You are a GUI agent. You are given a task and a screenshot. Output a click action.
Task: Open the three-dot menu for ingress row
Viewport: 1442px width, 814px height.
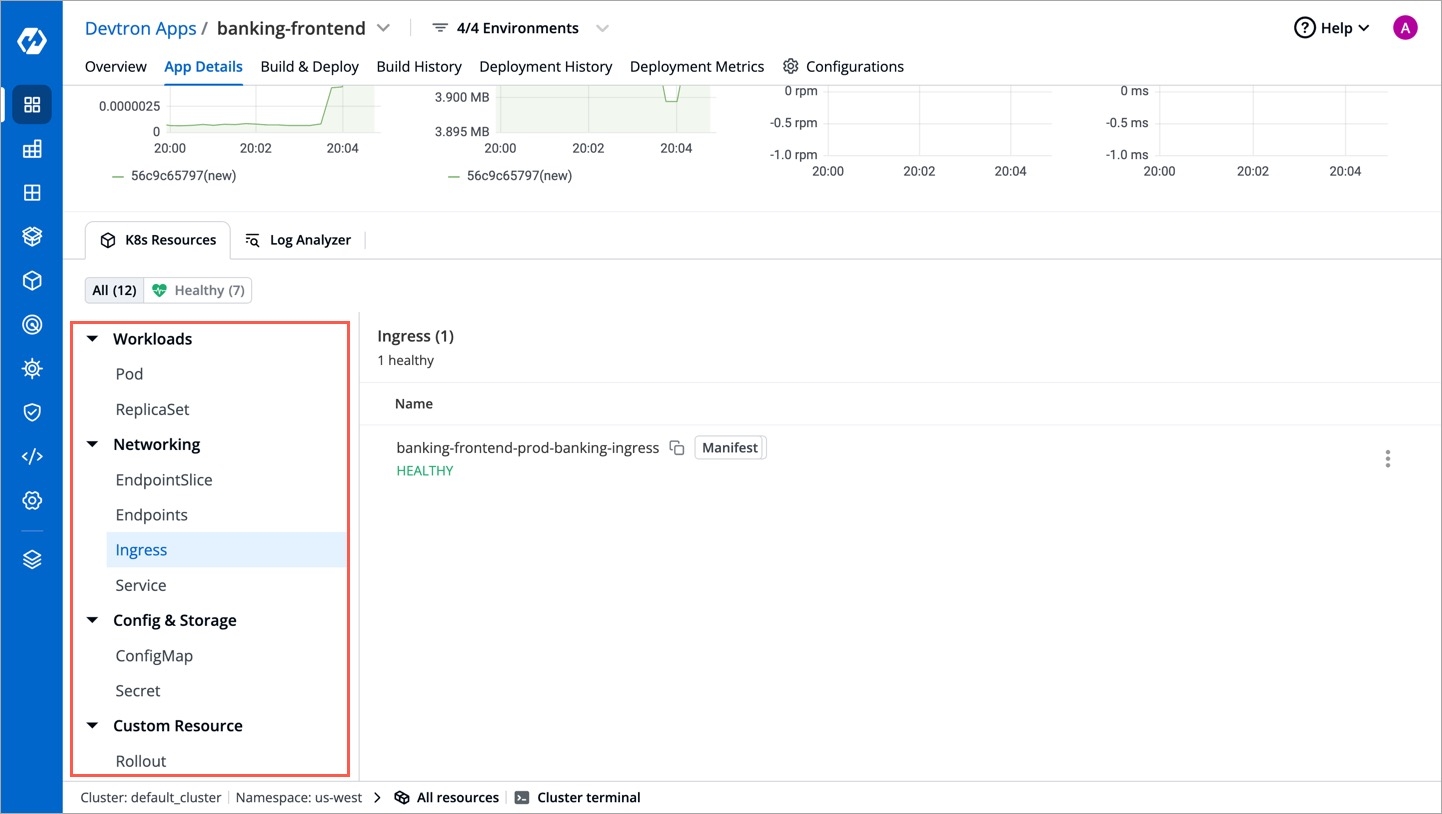tap(1387, 459)
